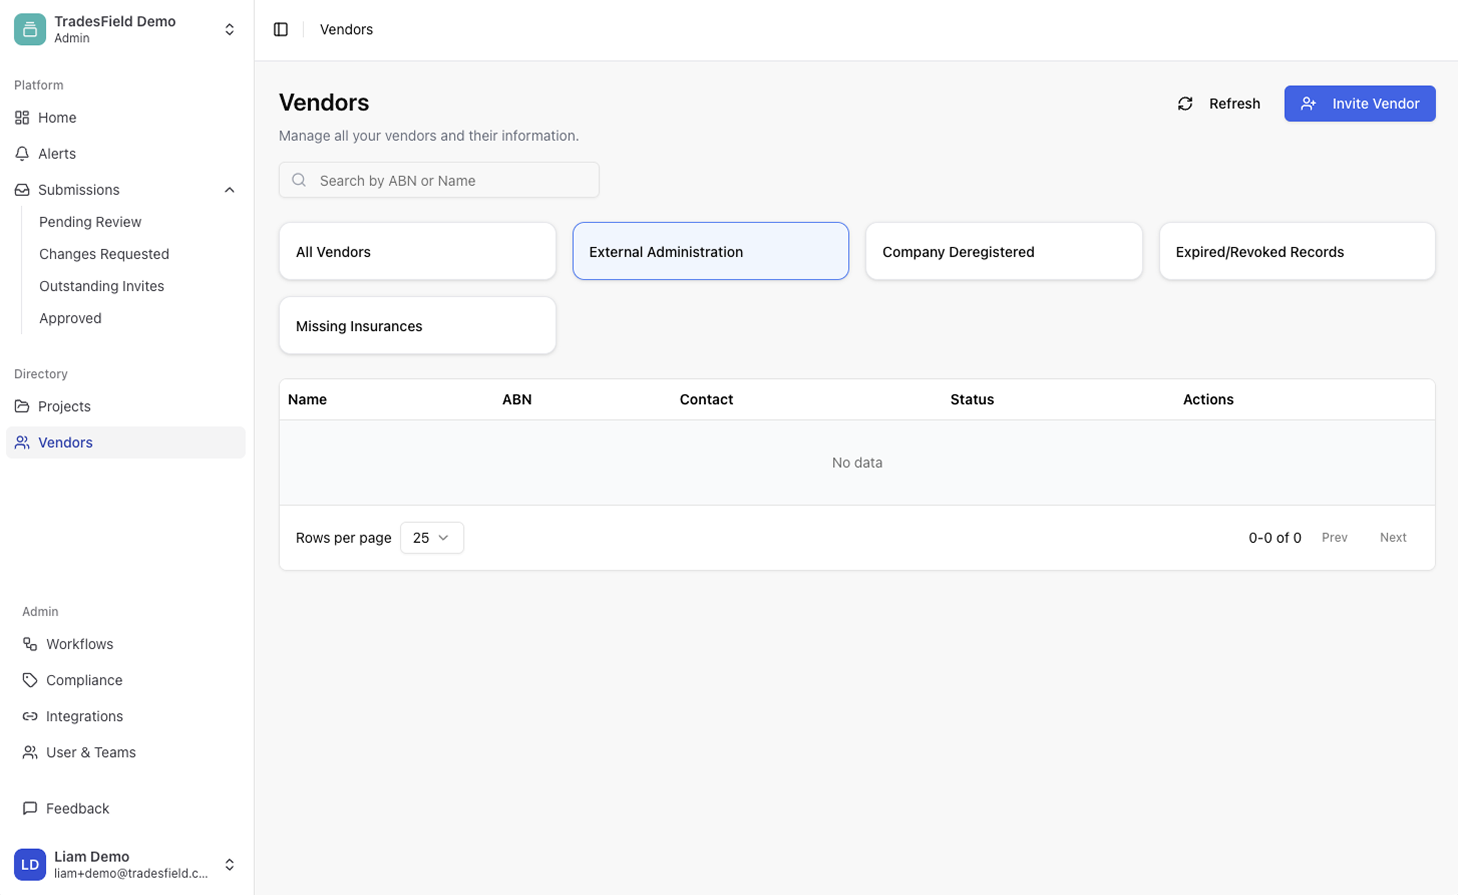The width and height of the screenshot is (1458, 895).
Task: Expand the Liam Demo account menu
Action: pos(229,864)
